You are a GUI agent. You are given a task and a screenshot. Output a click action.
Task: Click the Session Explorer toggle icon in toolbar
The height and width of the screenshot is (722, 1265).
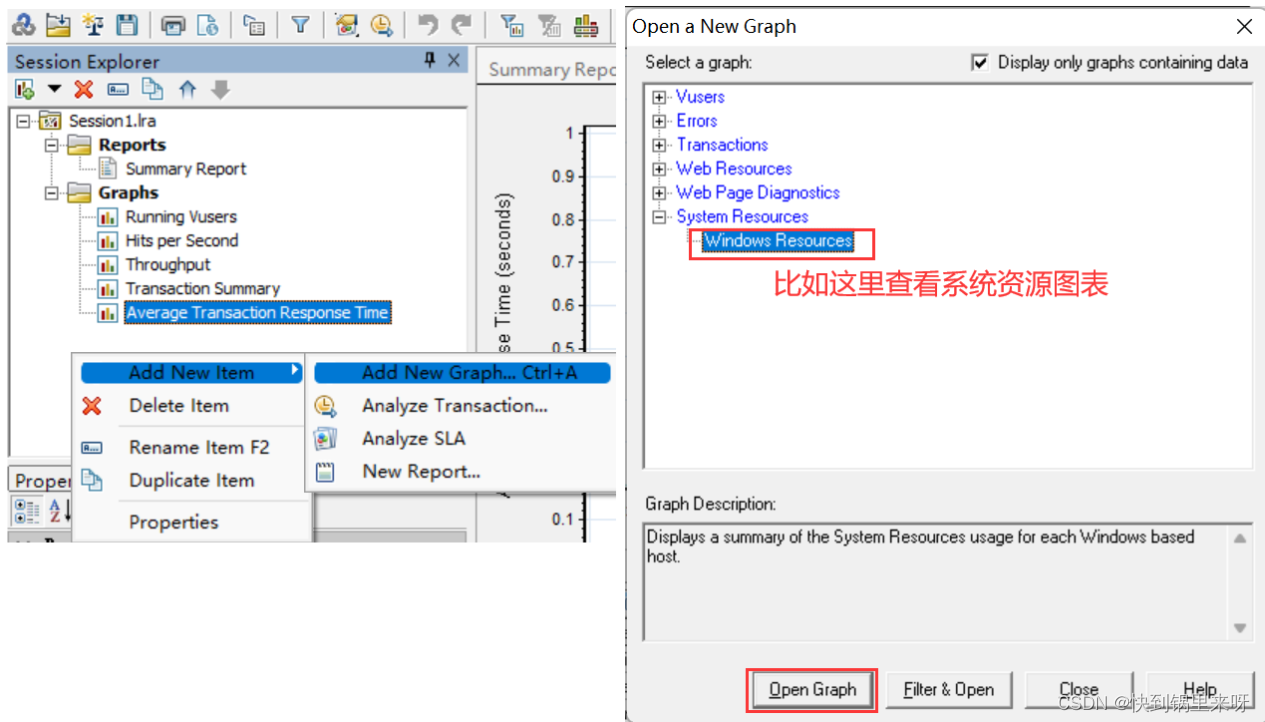coord(254,26)
